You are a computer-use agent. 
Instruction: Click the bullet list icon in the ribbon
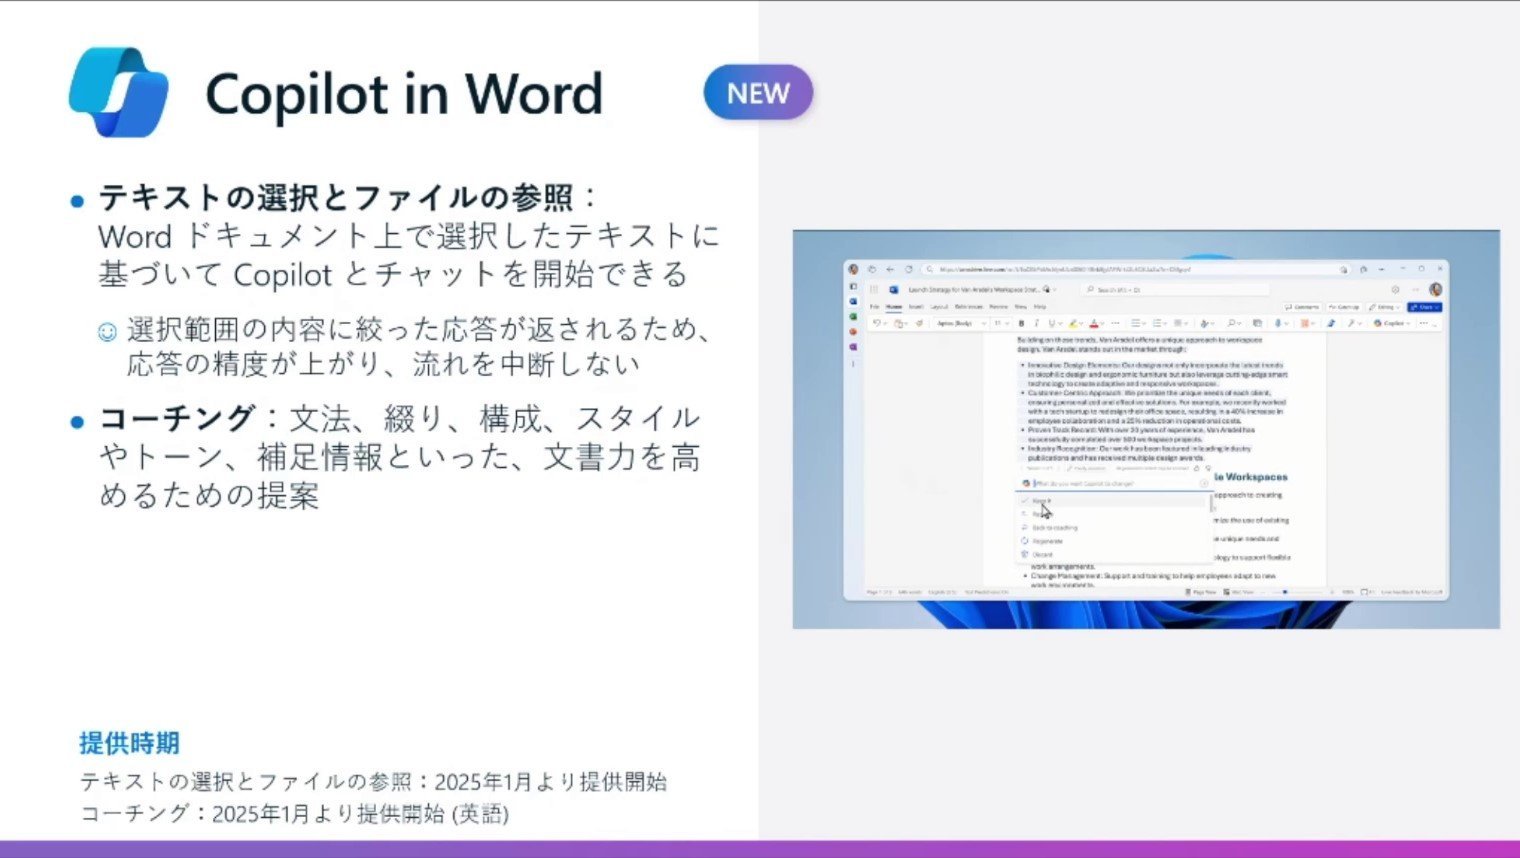(1138, 323)
